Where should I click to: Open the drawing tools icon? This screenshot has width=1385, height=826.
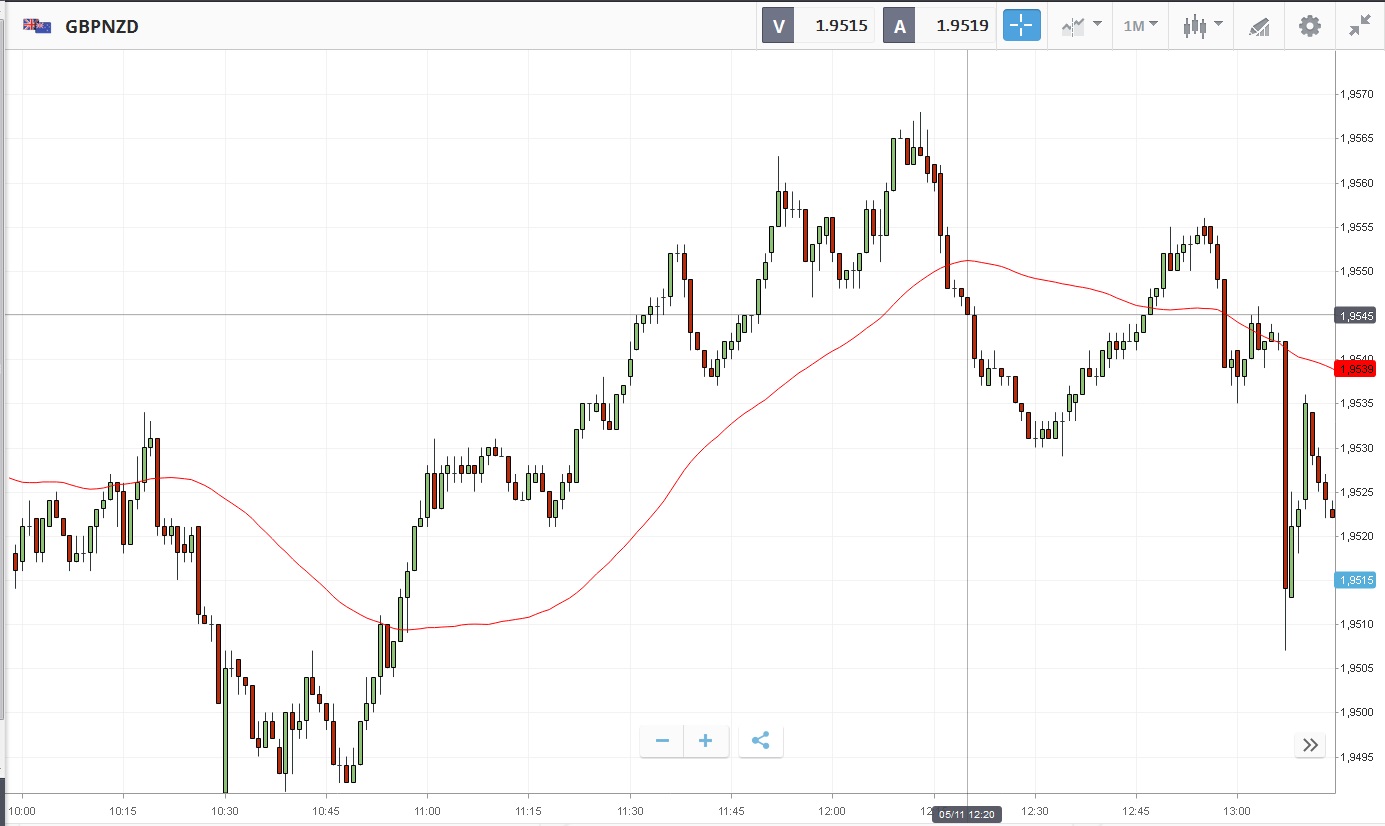click(1259, 27)
